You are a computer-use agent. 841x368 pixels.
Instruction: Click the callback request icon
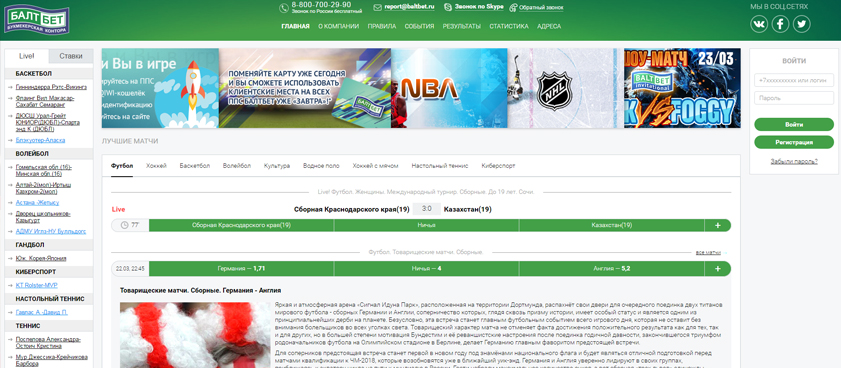(513, 8)
